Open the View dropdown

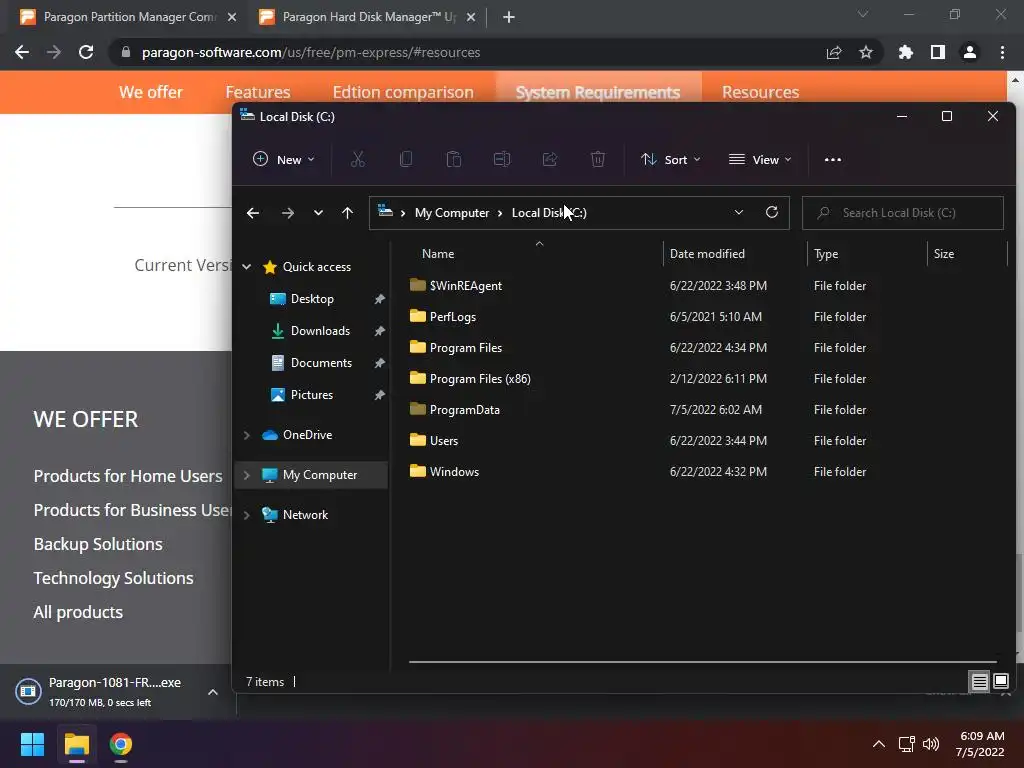coord(760,159)
